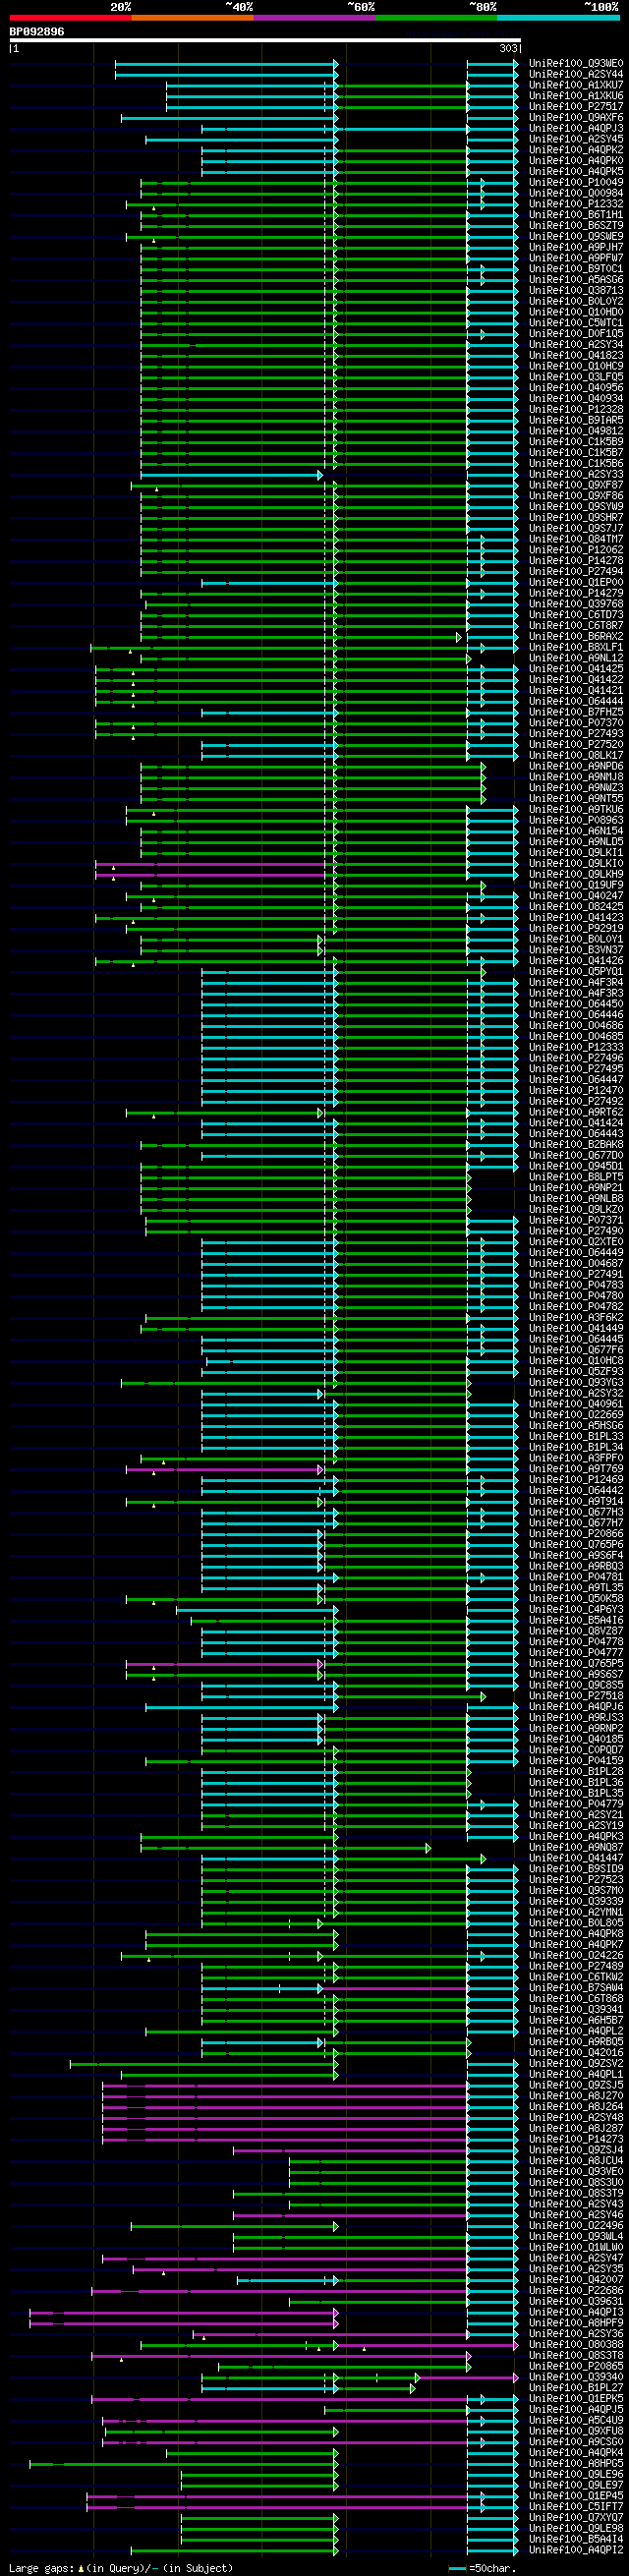Select hit UniRef100_B9T0C1
The height and width of the screenshot is (2576, 629).
(576, 269)
